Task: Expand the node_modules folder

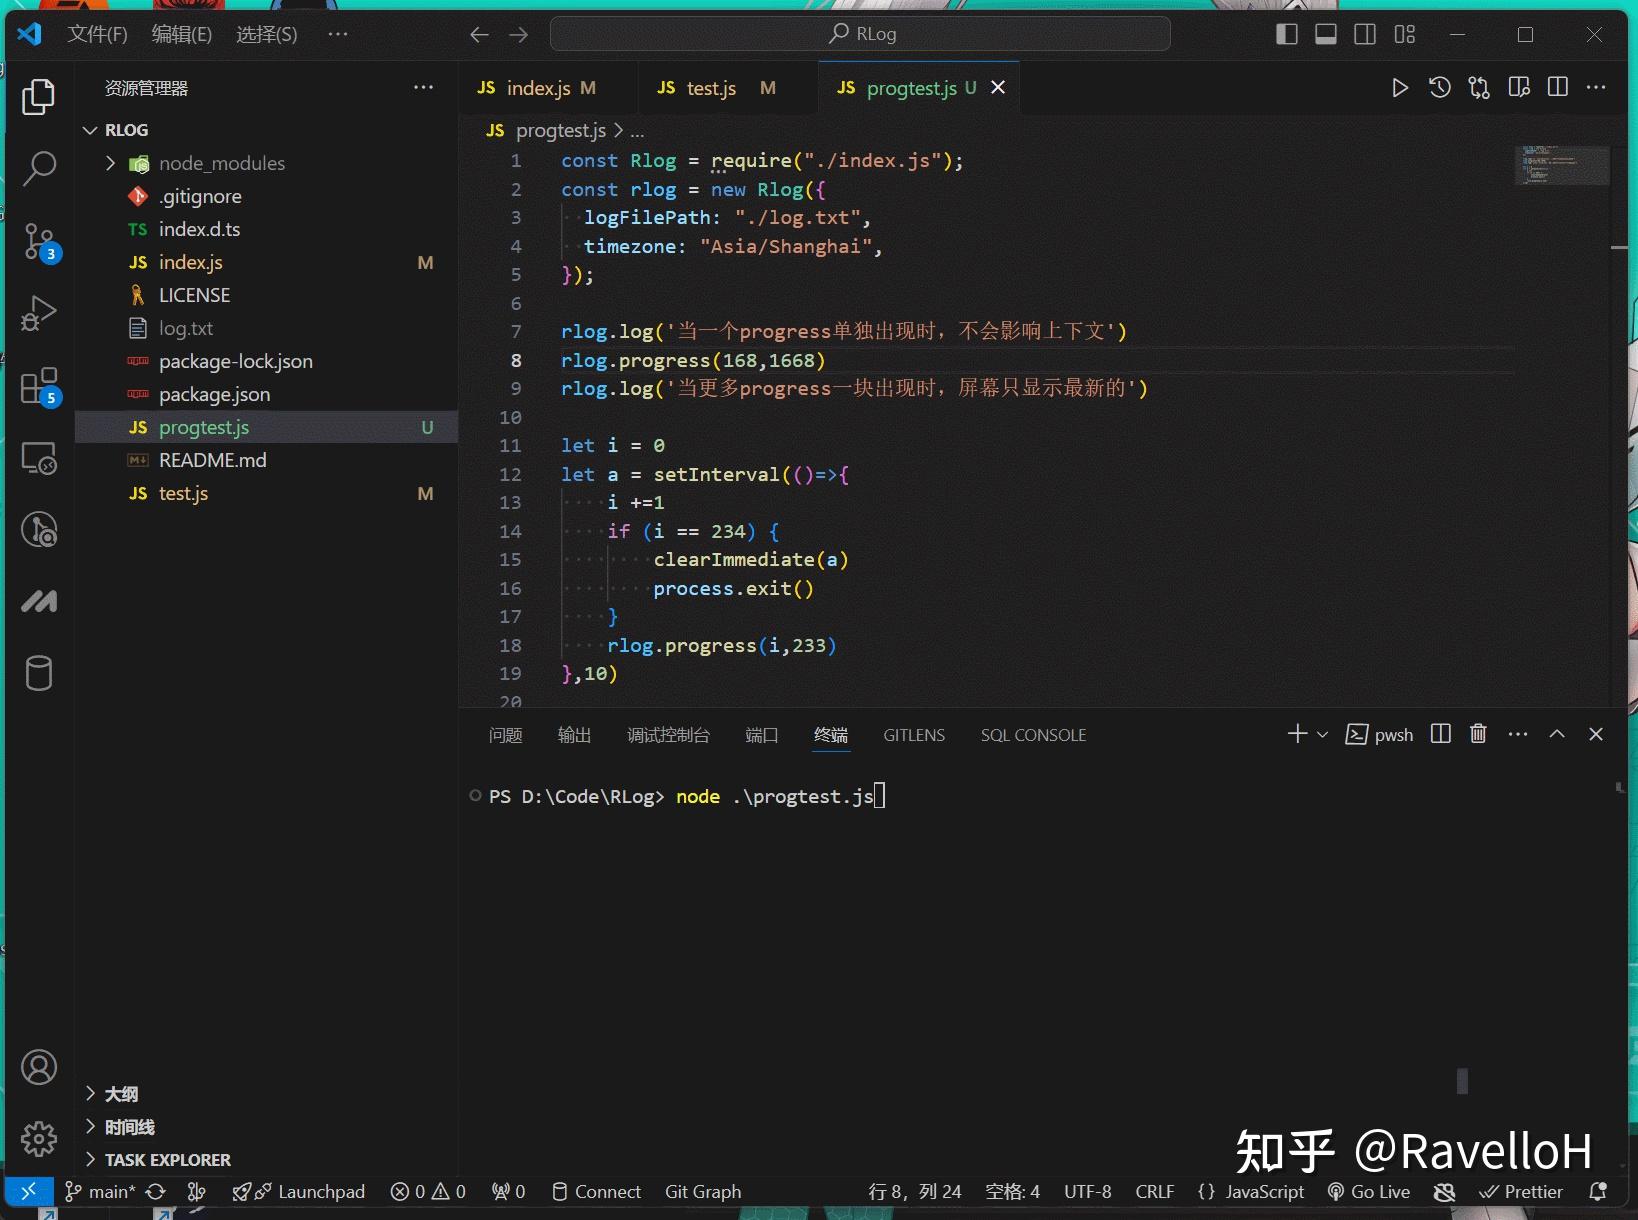Action: click(x=112, y=163)
